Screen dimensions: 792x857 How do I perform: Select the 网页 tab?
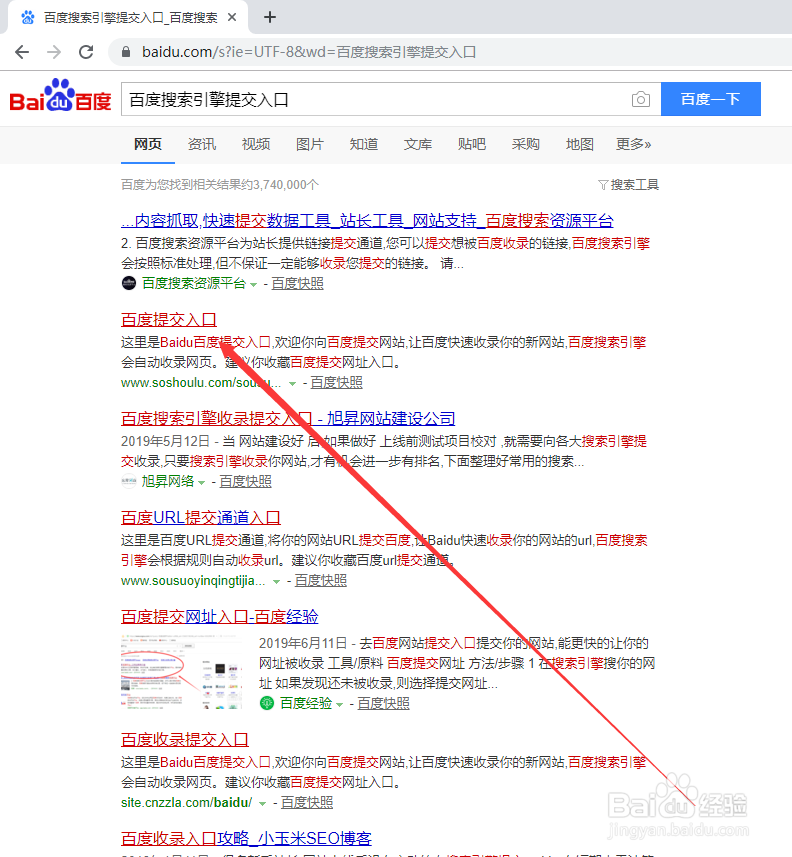point(148,144)
